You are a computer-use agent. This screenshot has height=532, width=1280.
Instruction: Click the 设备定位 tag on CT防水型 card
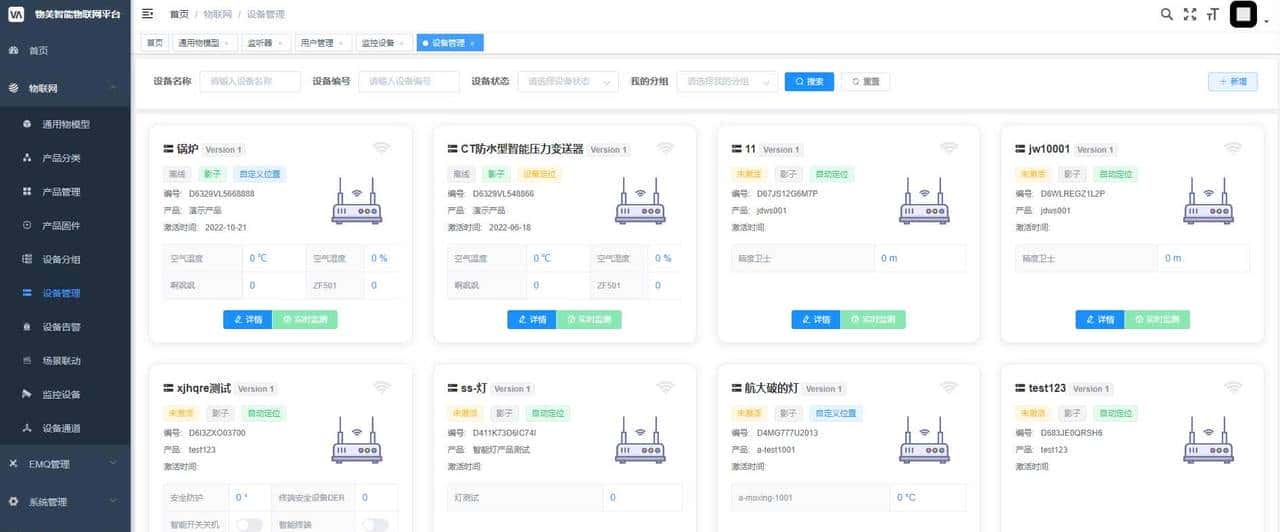click(540, 174)
